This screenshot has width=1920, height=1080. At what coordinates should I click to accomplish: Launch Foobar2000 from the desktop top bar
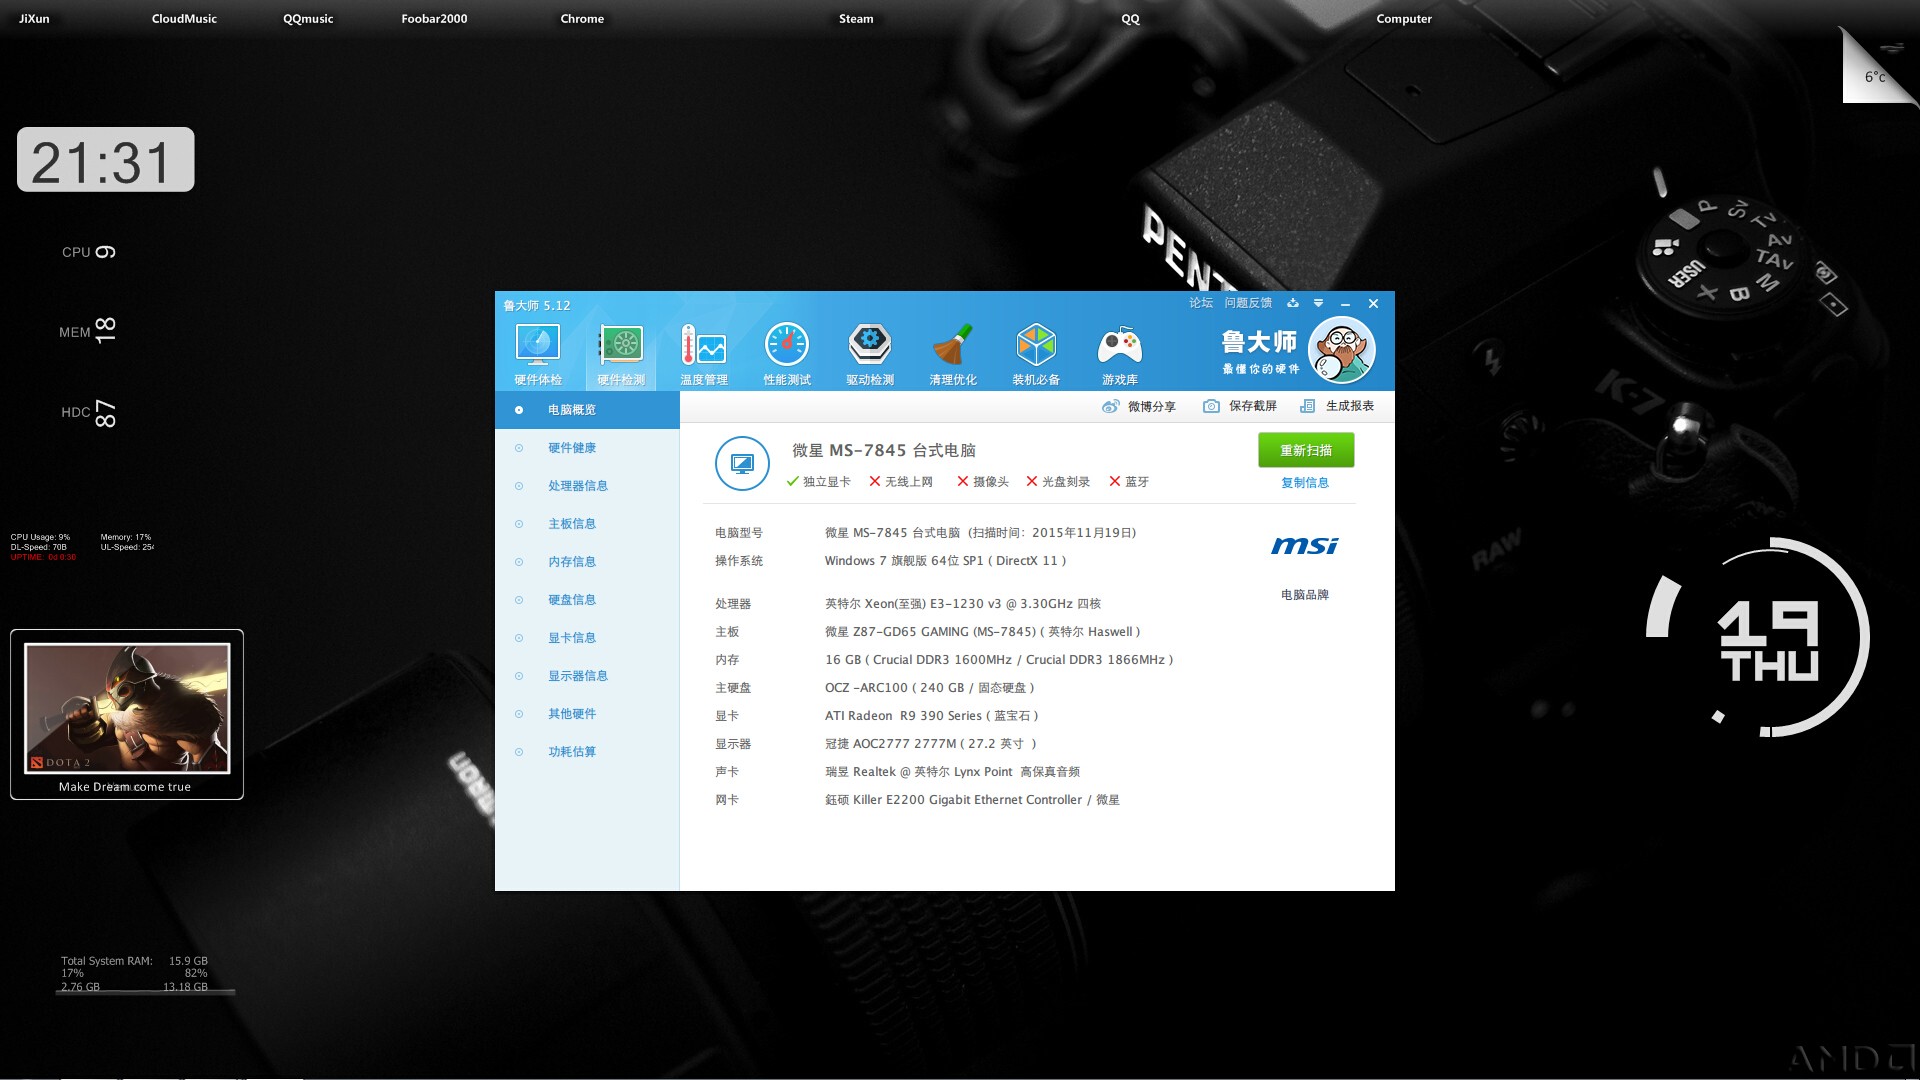[x=434, y=19]
